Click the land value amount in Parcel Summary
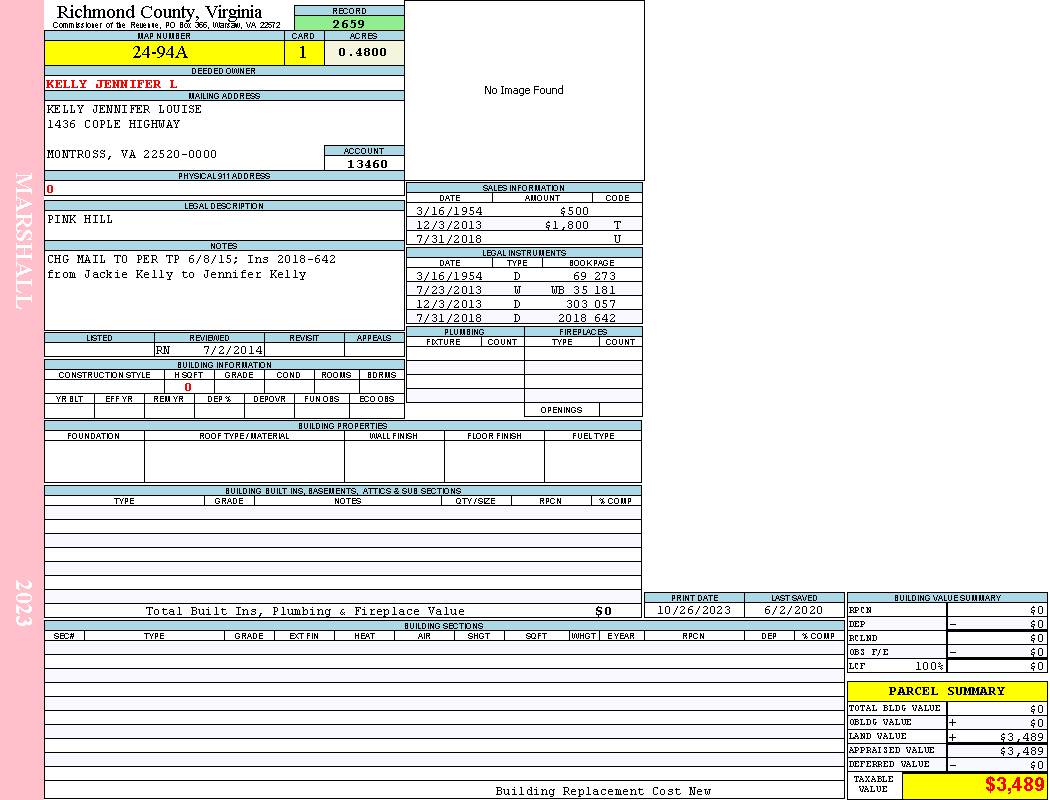The image size is (1050, 800). pyautogui.click(x=1022, y=737)
